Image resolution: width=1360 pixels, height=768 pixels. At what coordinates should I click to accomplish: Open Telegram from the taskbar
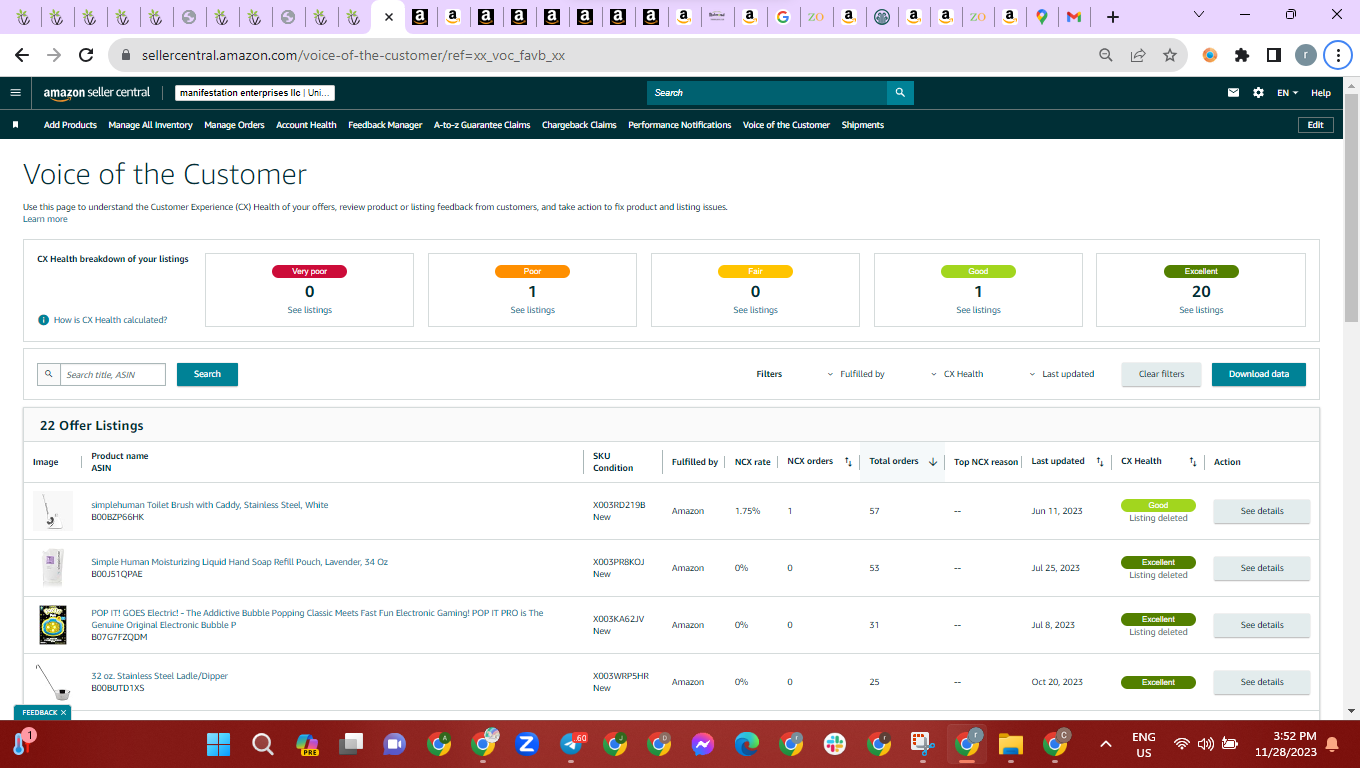pyautogui.click(x=572, y=744)
